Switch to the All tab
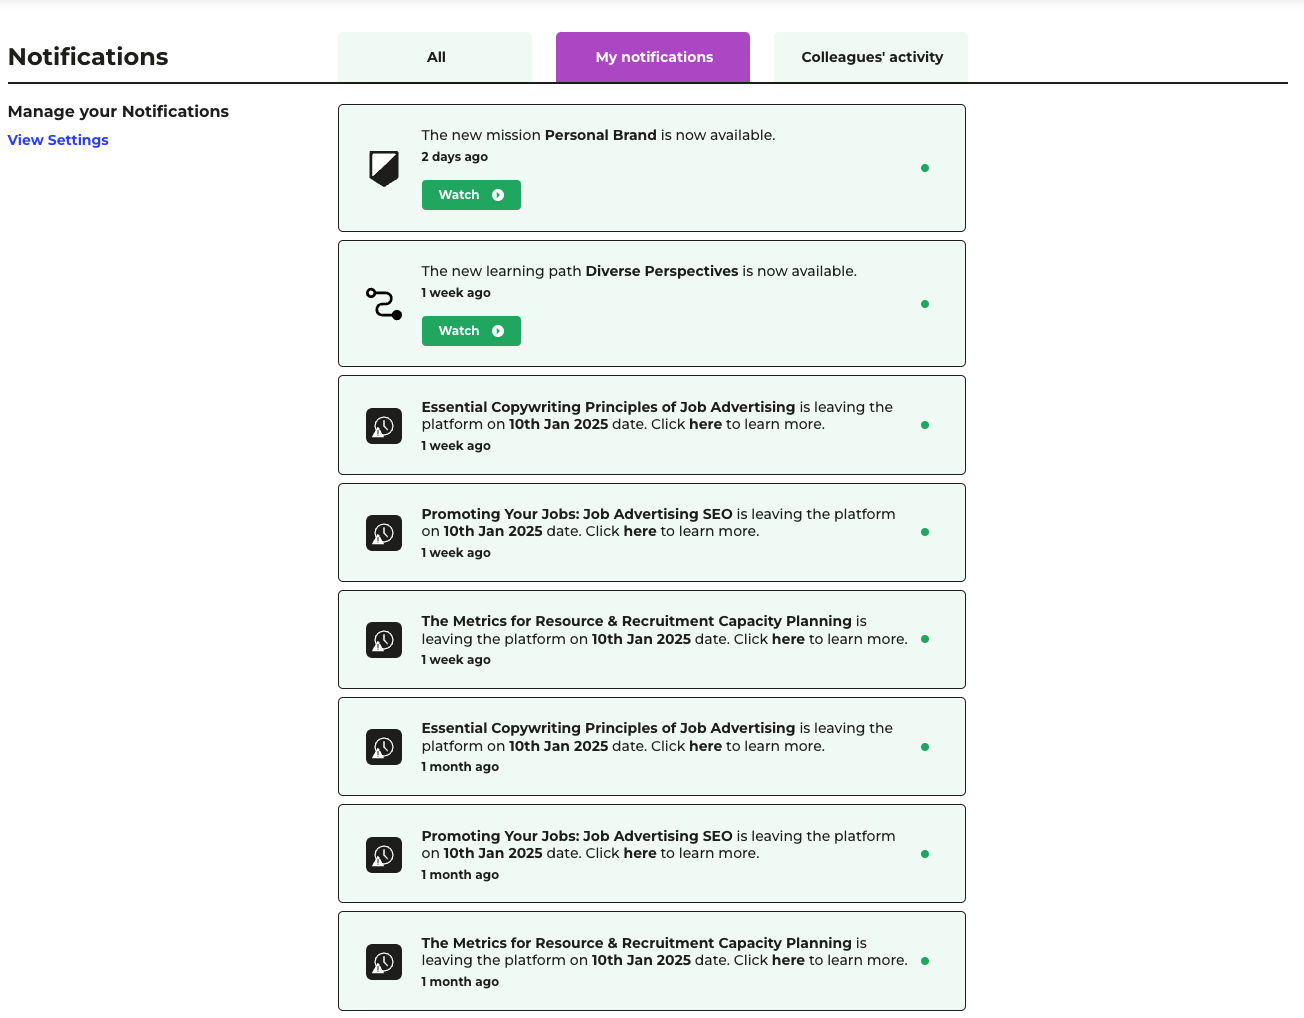The image size is (1304, 1018). point(435,57)
